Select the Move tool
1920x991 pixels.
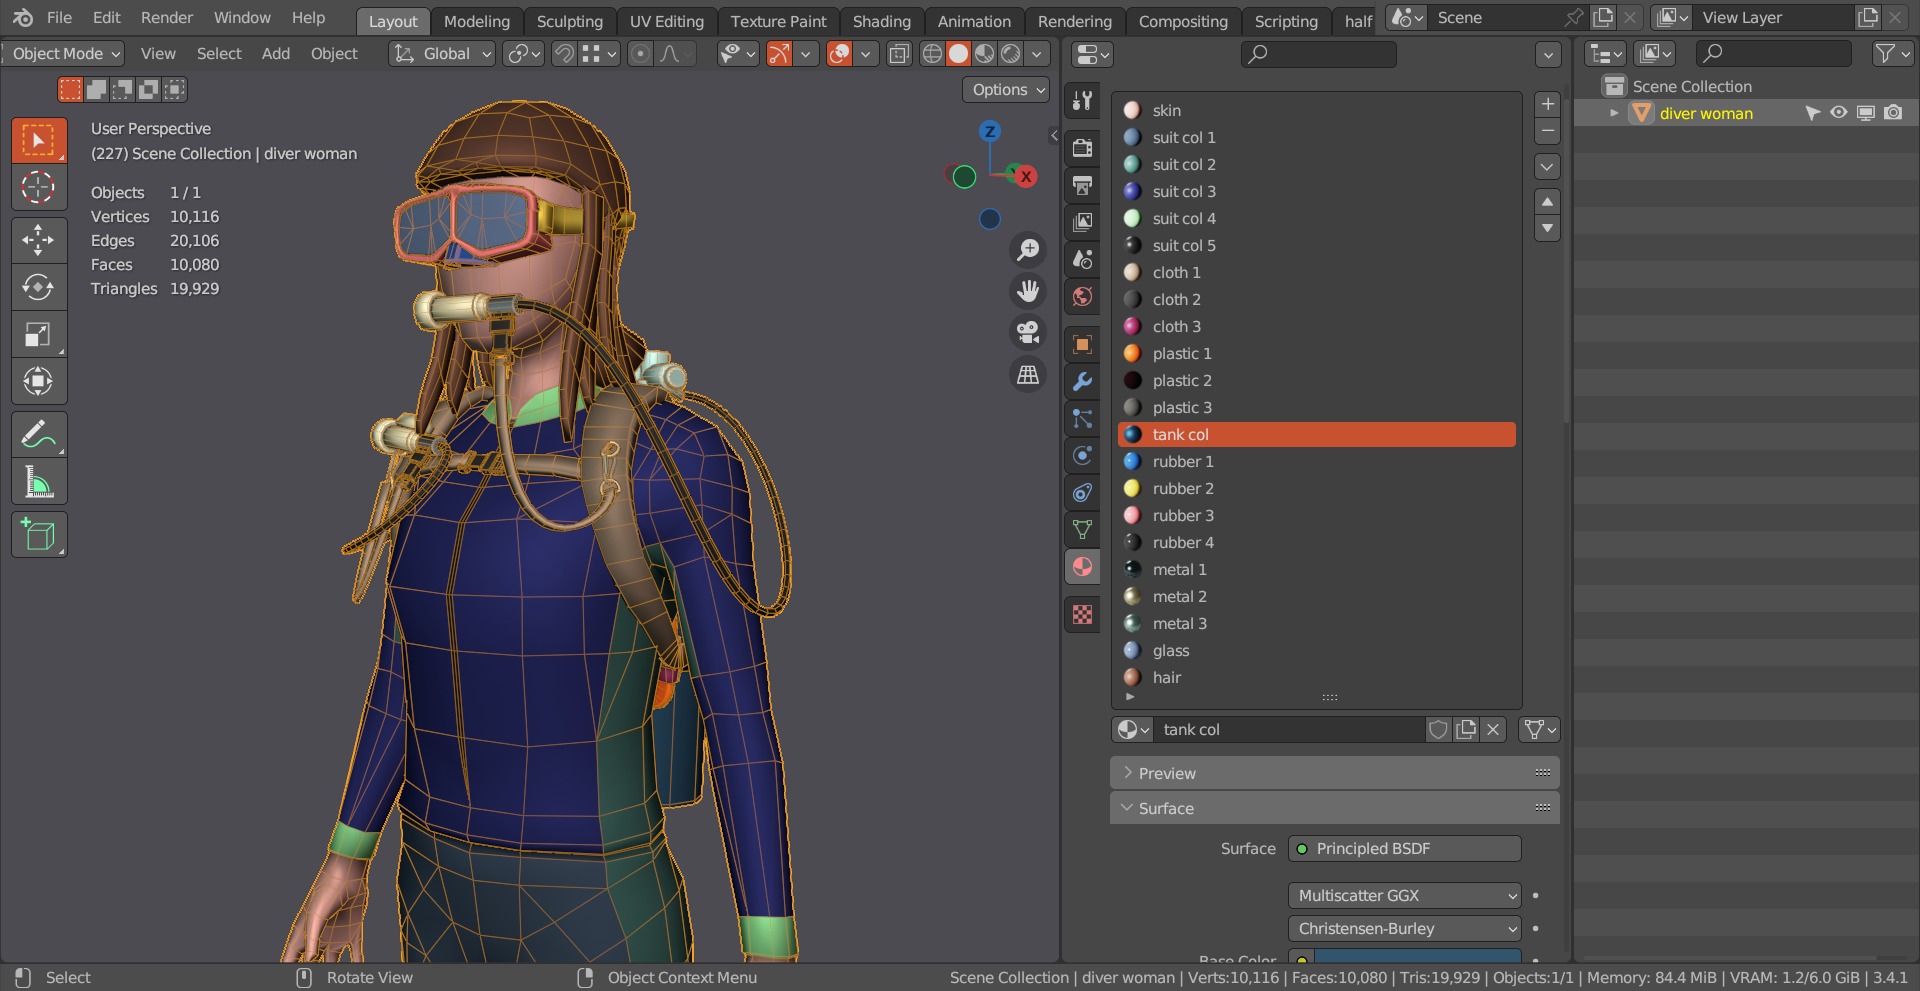tap(39, 240)
